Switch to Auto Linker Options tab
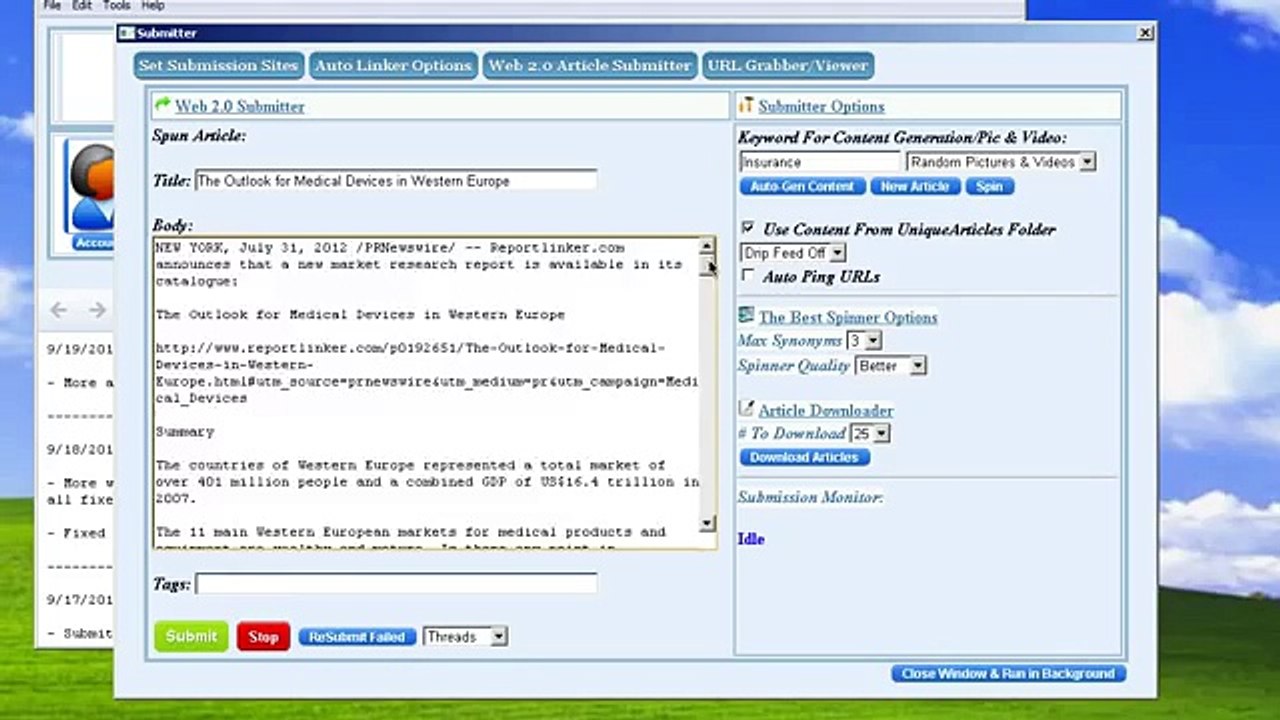The image size is (1280, 720). click(x=393, y=65)
